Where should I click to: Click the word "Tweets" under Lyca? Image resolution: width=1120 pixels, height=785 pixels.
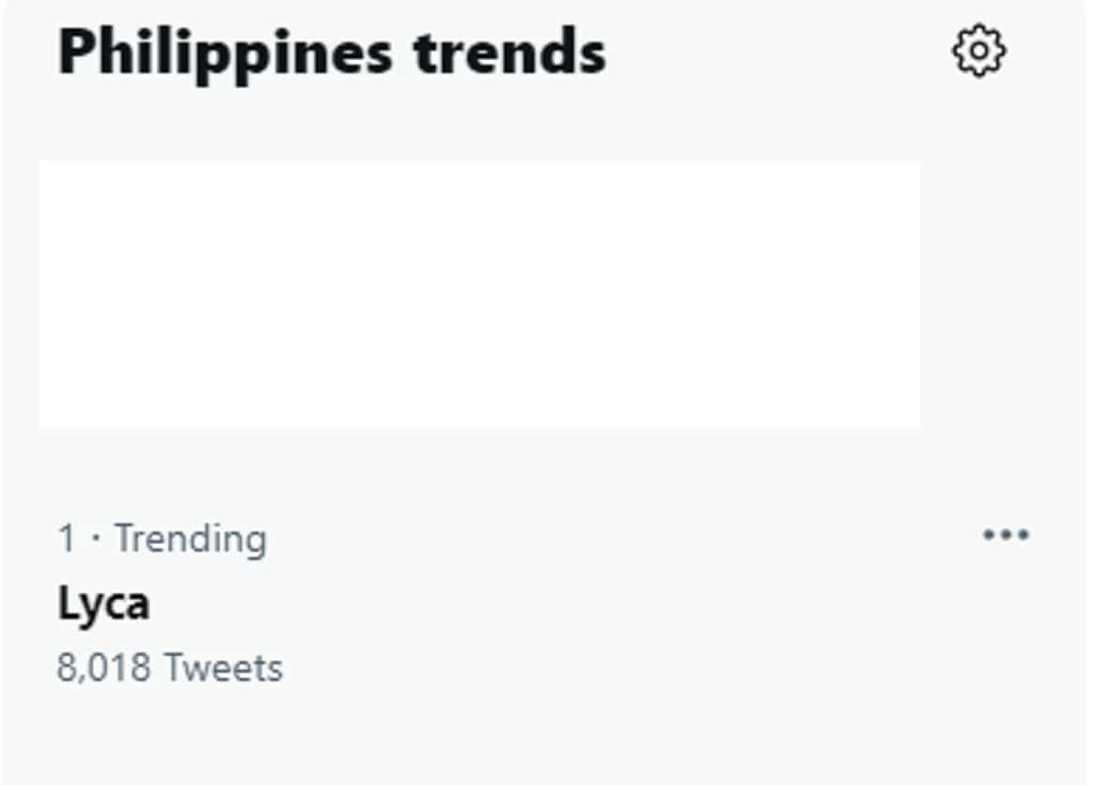point(223,667)
